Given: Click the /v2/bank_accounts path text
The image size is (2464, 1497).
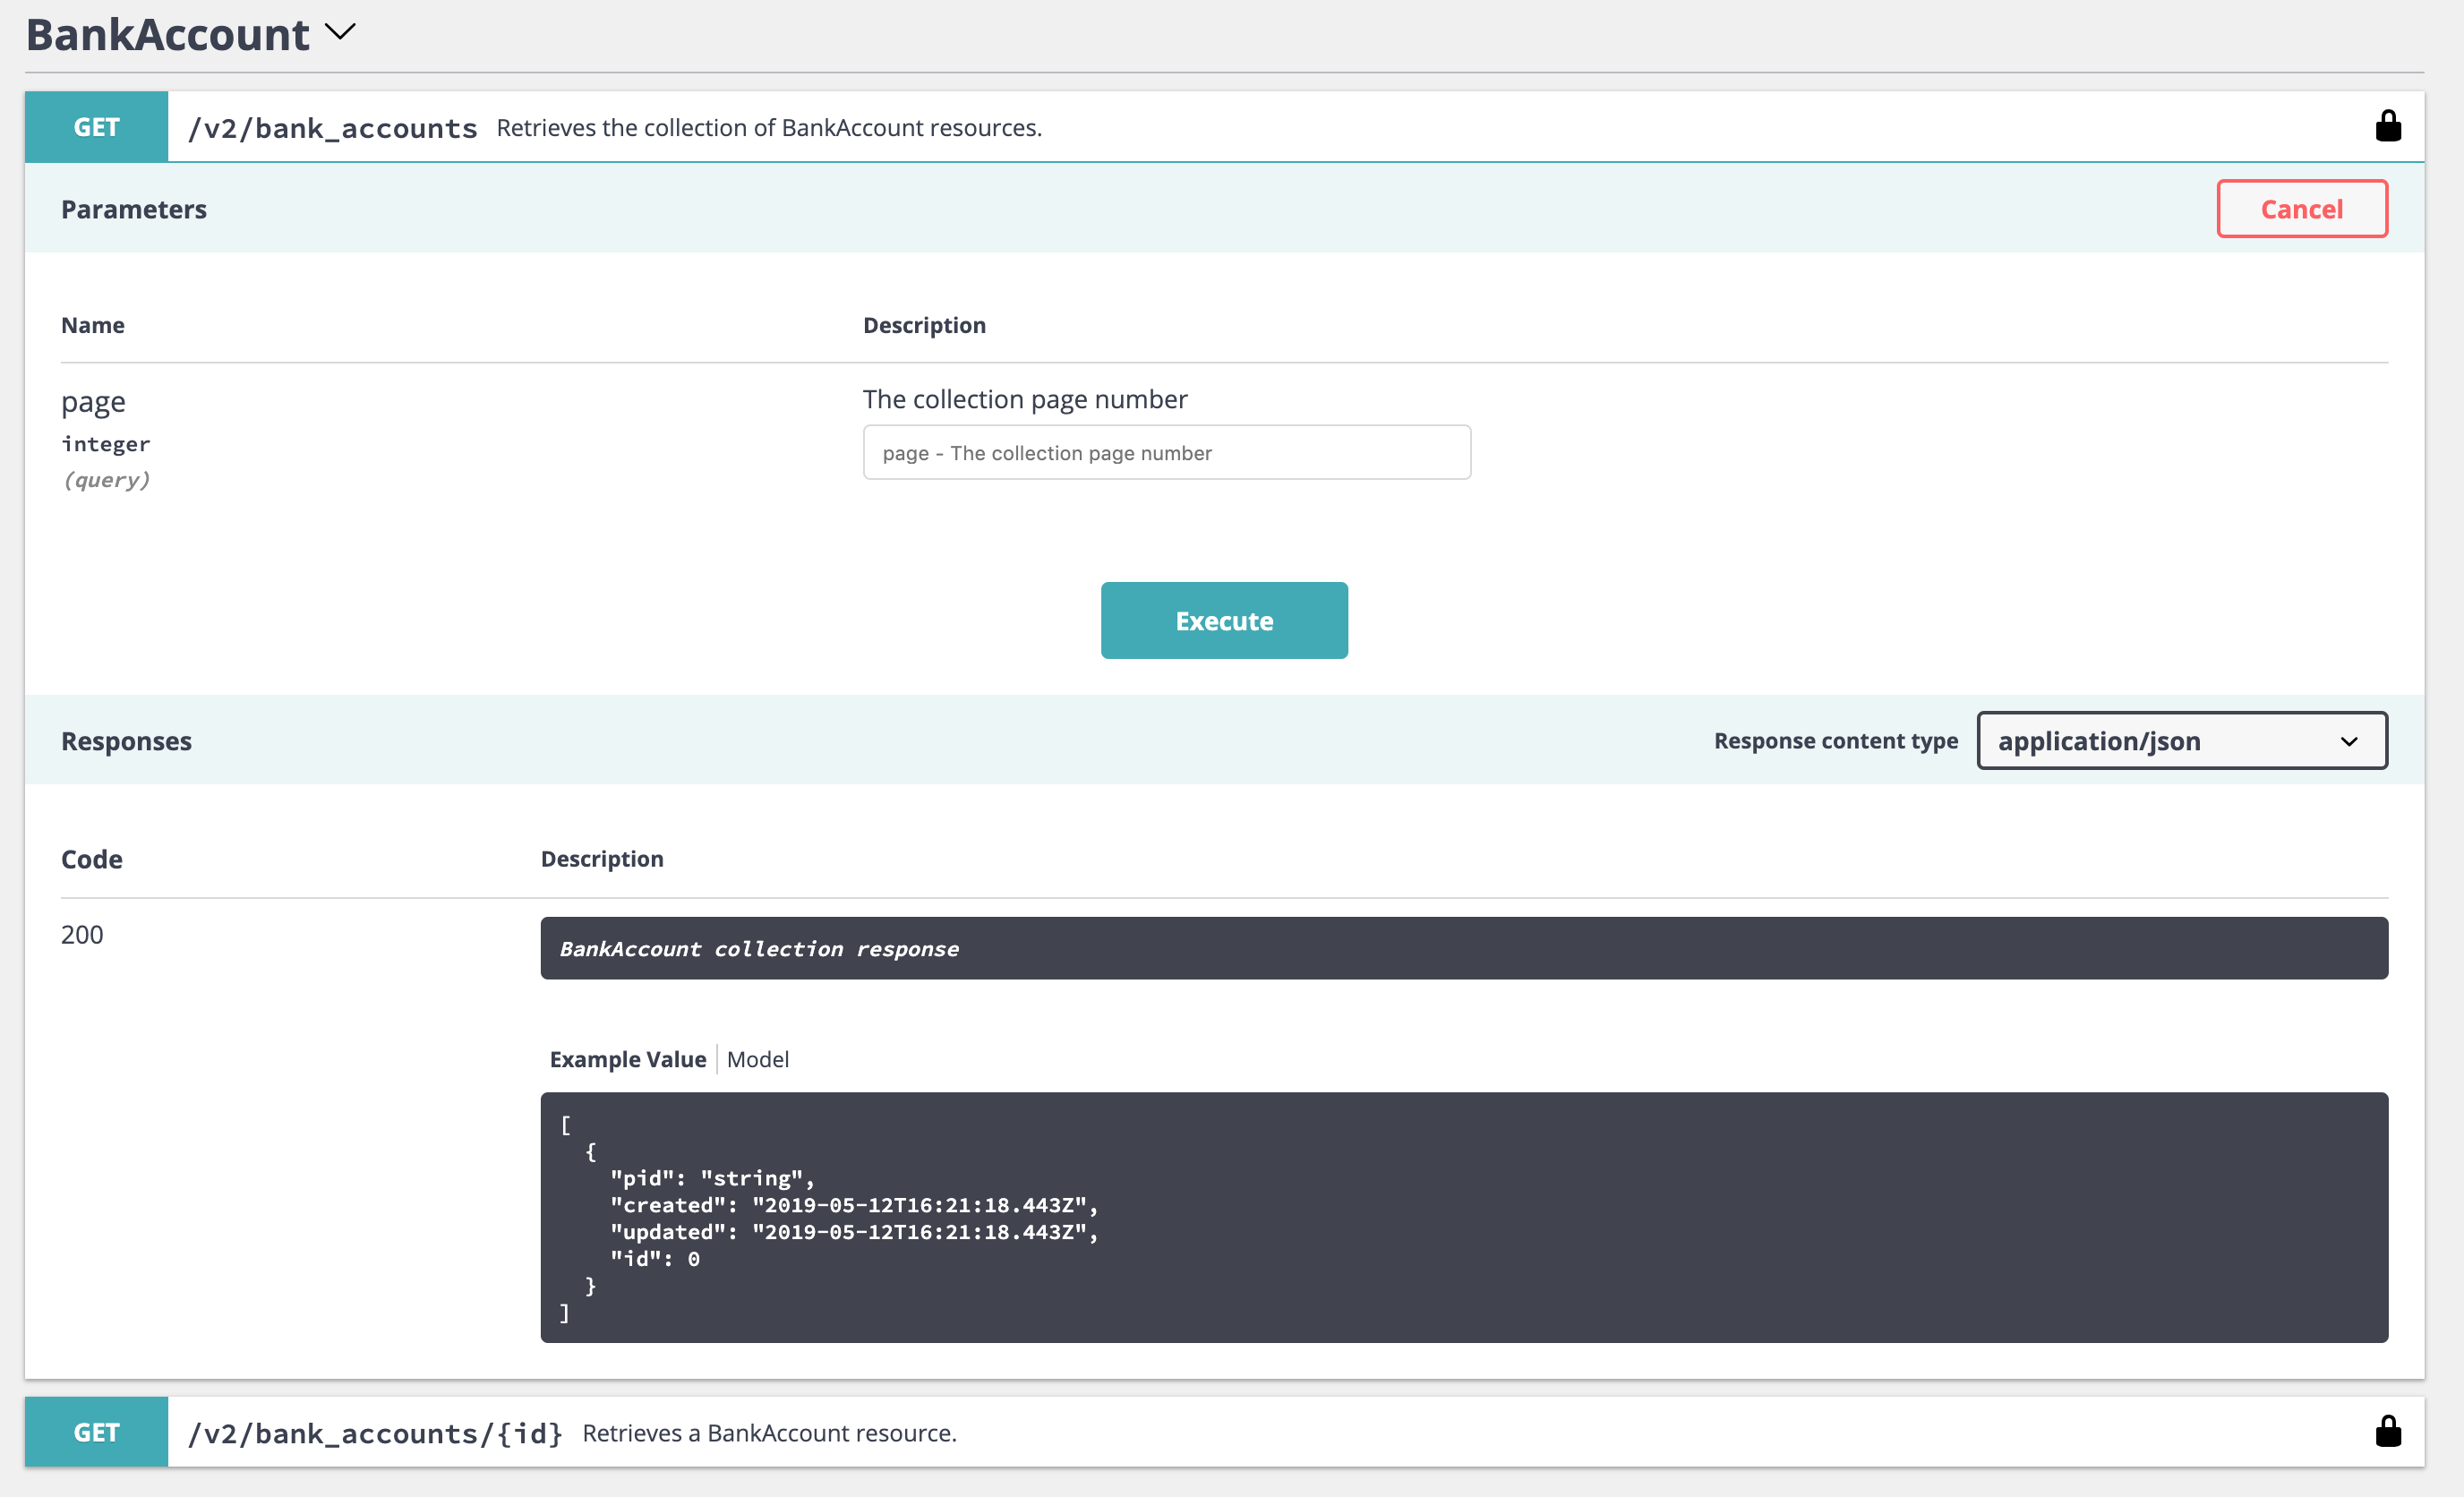Looking at the screenshot, I should (333, 128).
